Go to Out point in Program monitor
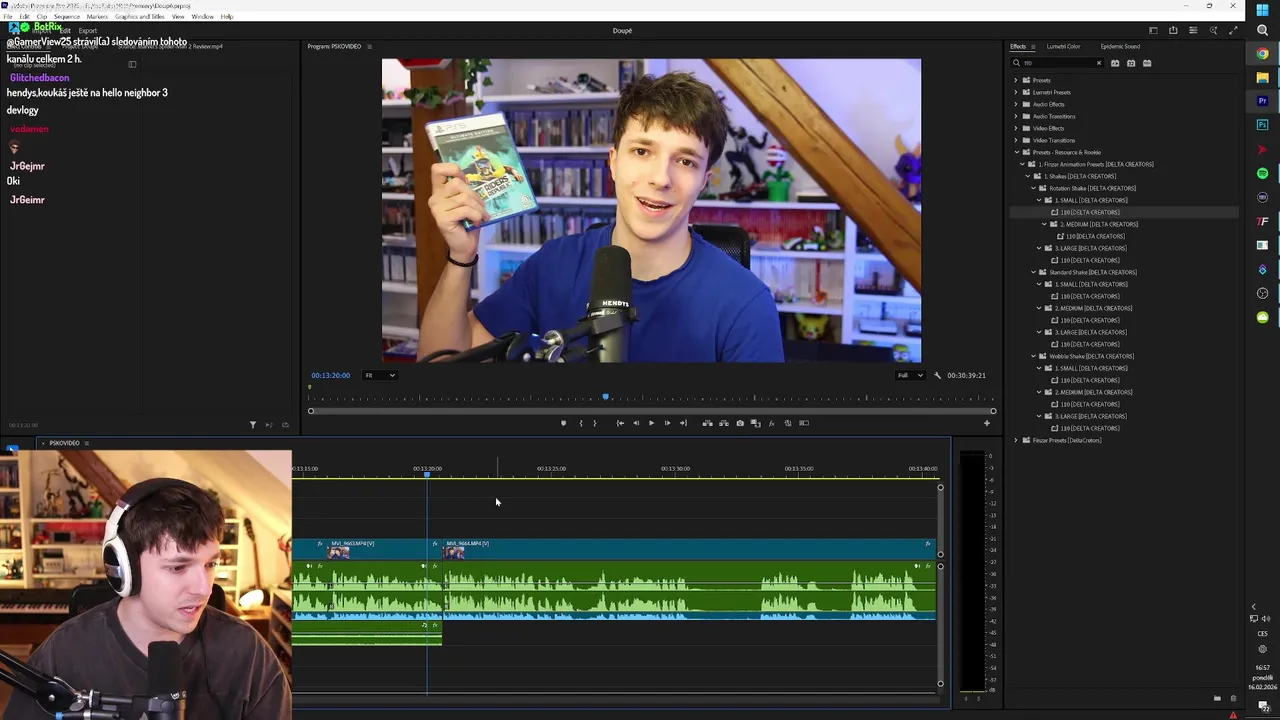The width and height of the screenshot is (1280, 720). click(683, 423)
